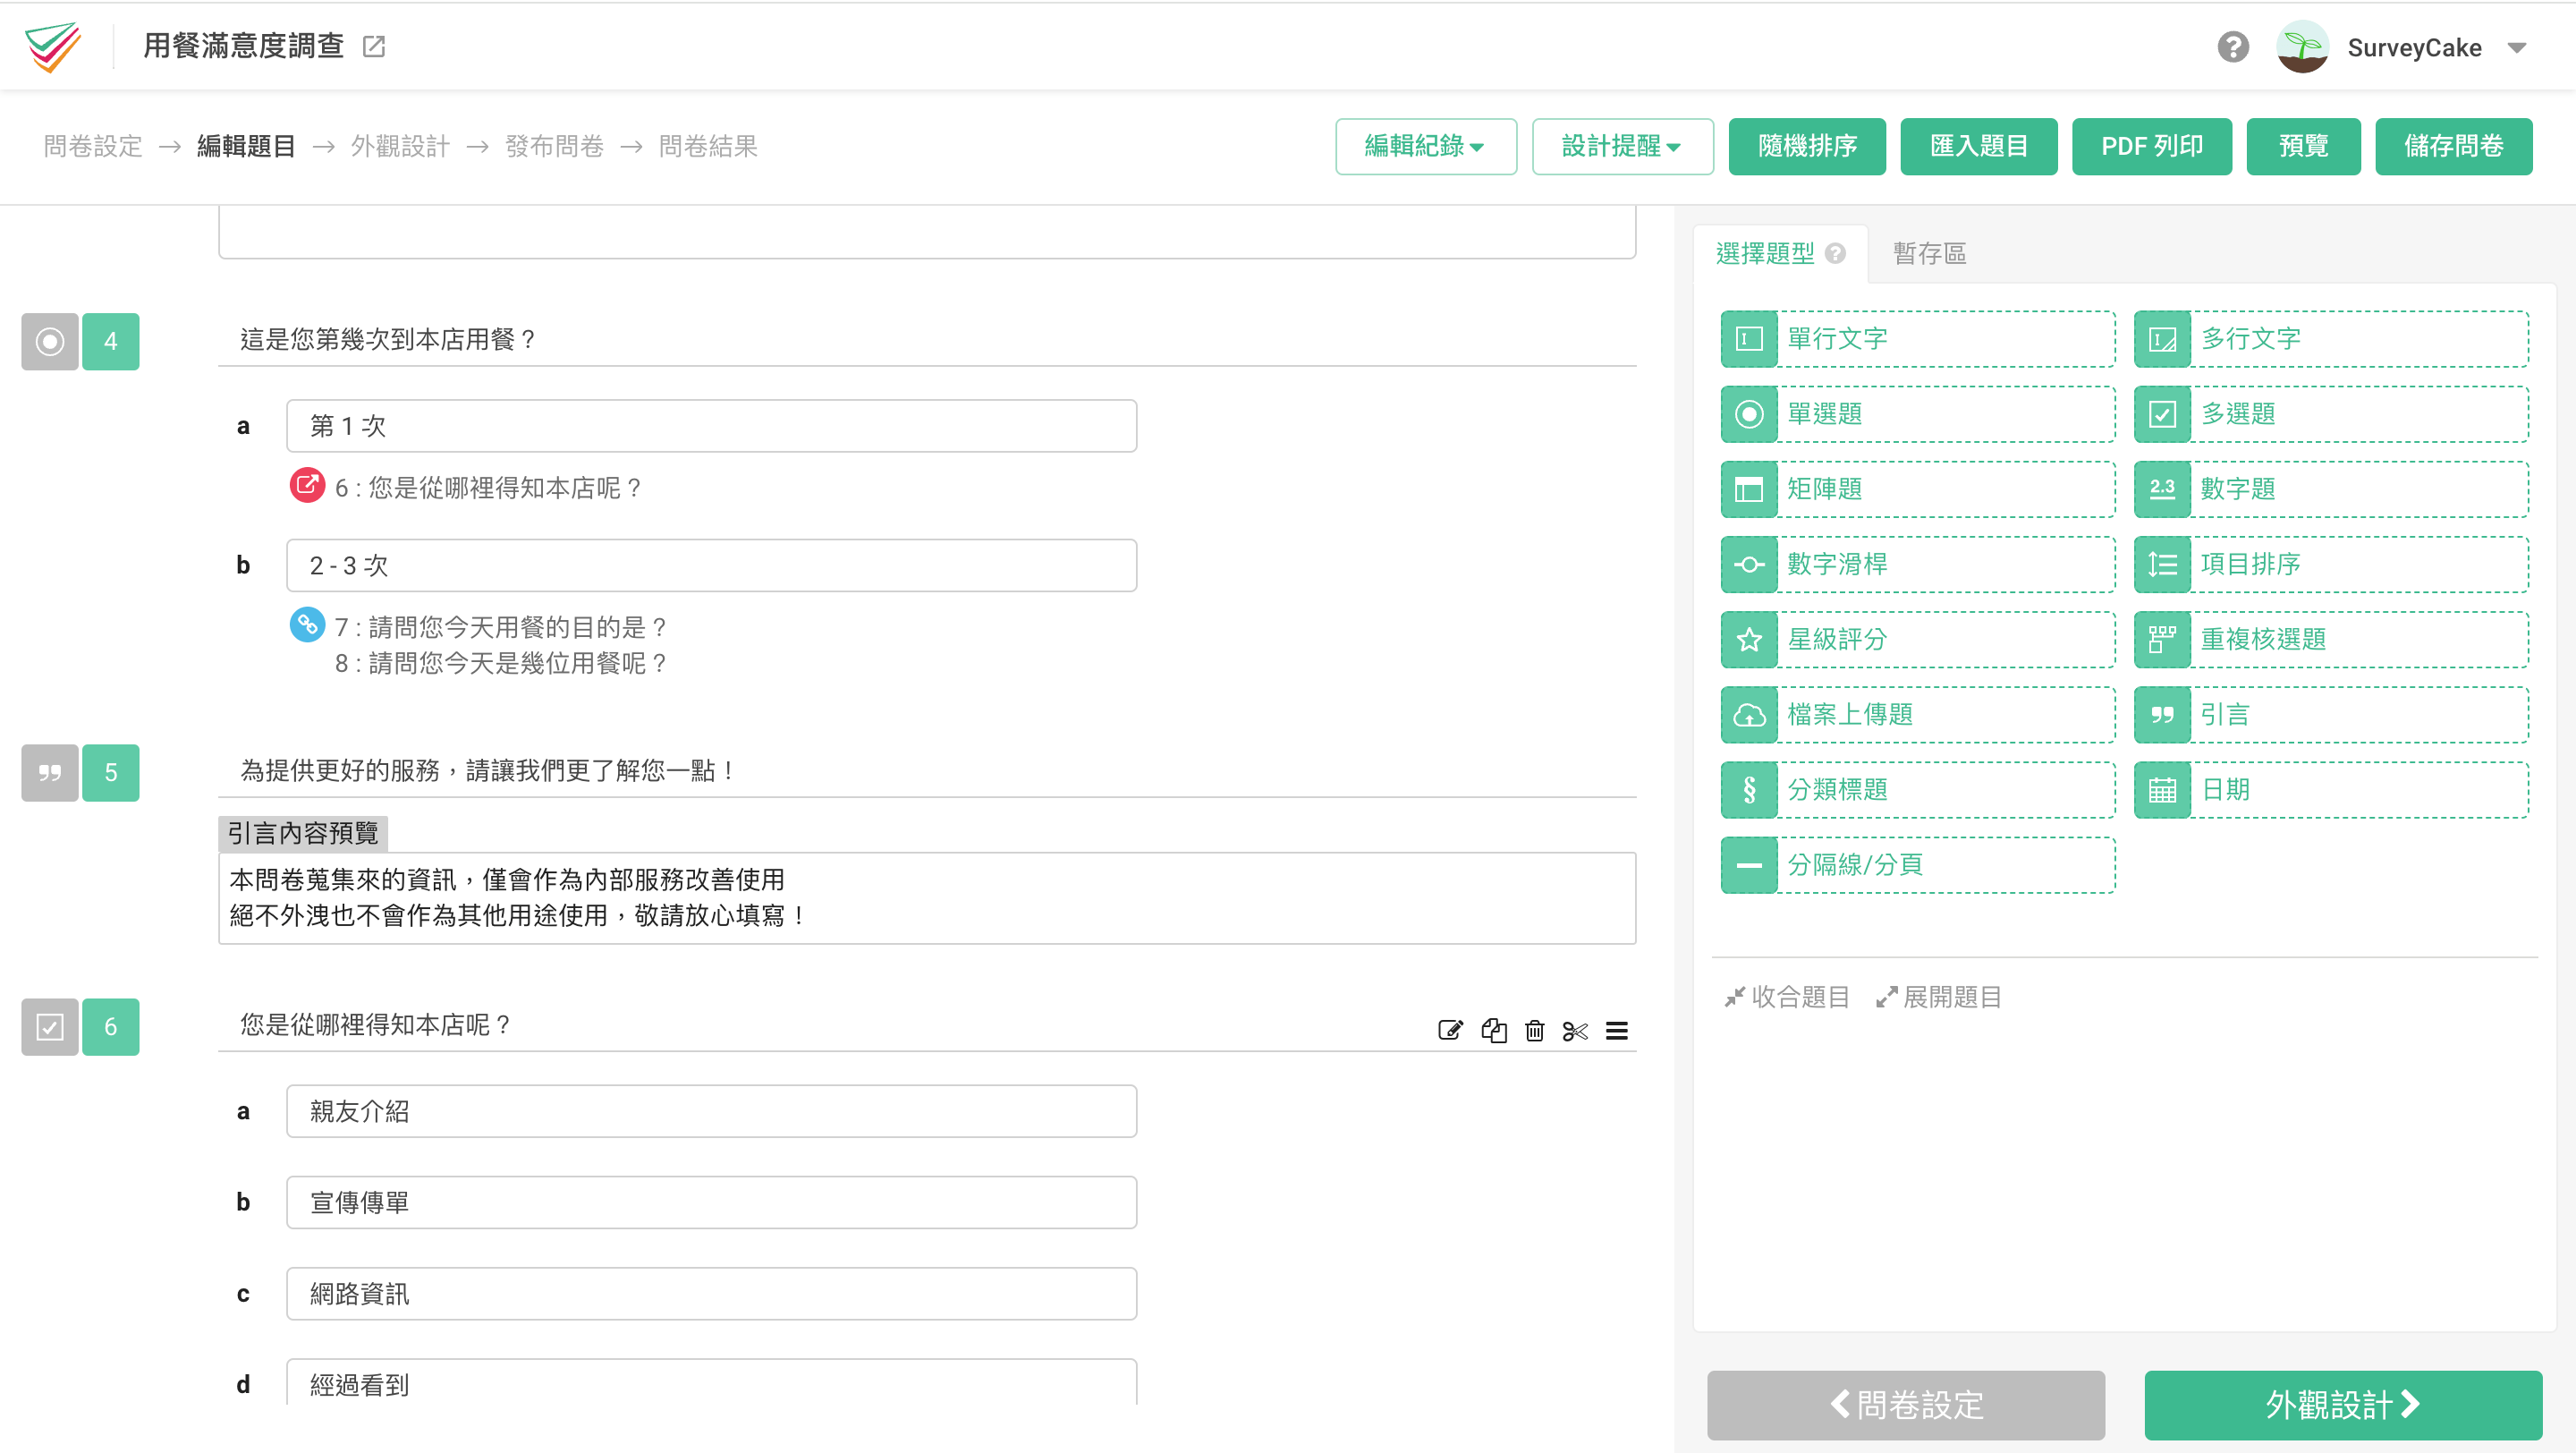Image resolution: width=2576 pixels, height=1453 pixels.
Task: Save survey with 儲存問卷 button
Action: click(x=2454, y=146)
